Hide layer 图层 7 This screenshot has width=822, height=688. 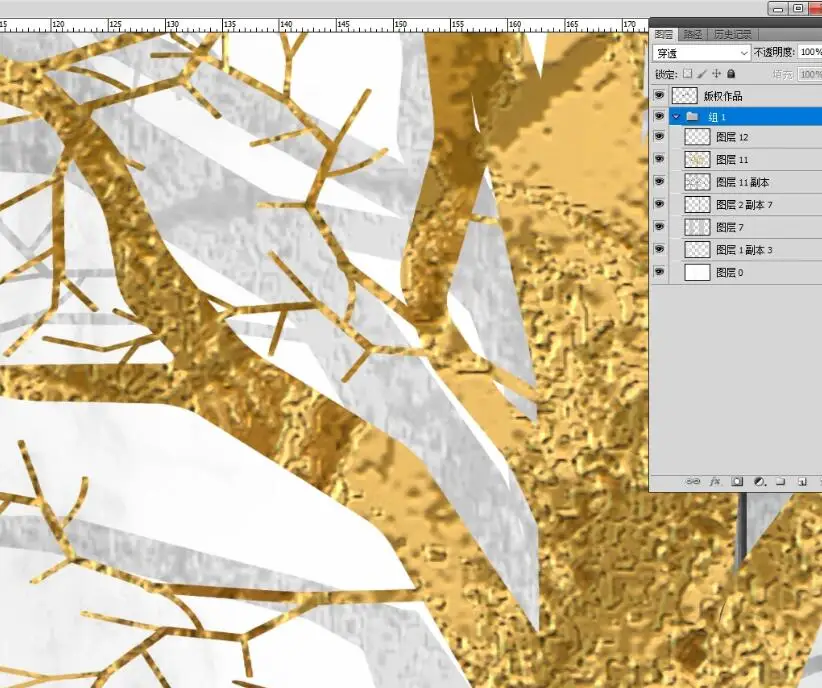coord(659,227)
